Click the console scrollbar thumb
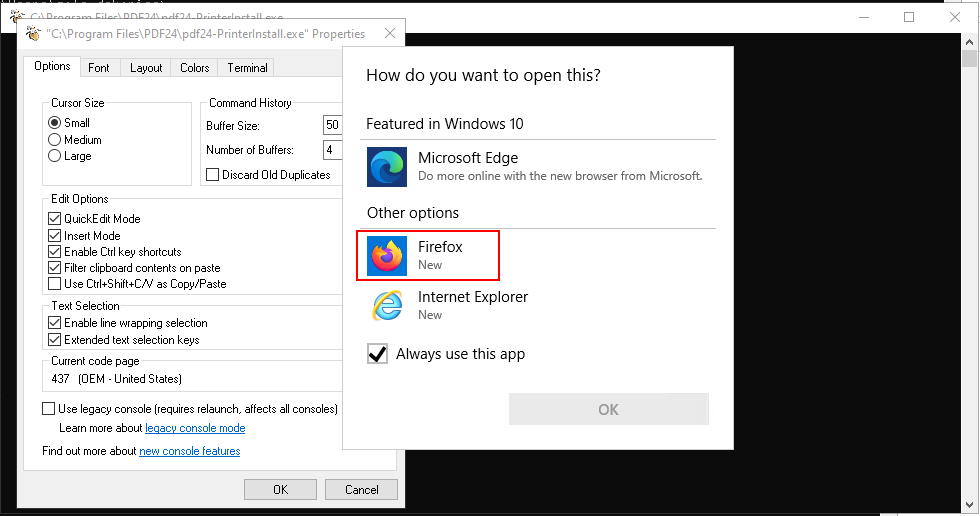Screen dimensions: 980x516 pyautogui.click(x=969, y=59)
